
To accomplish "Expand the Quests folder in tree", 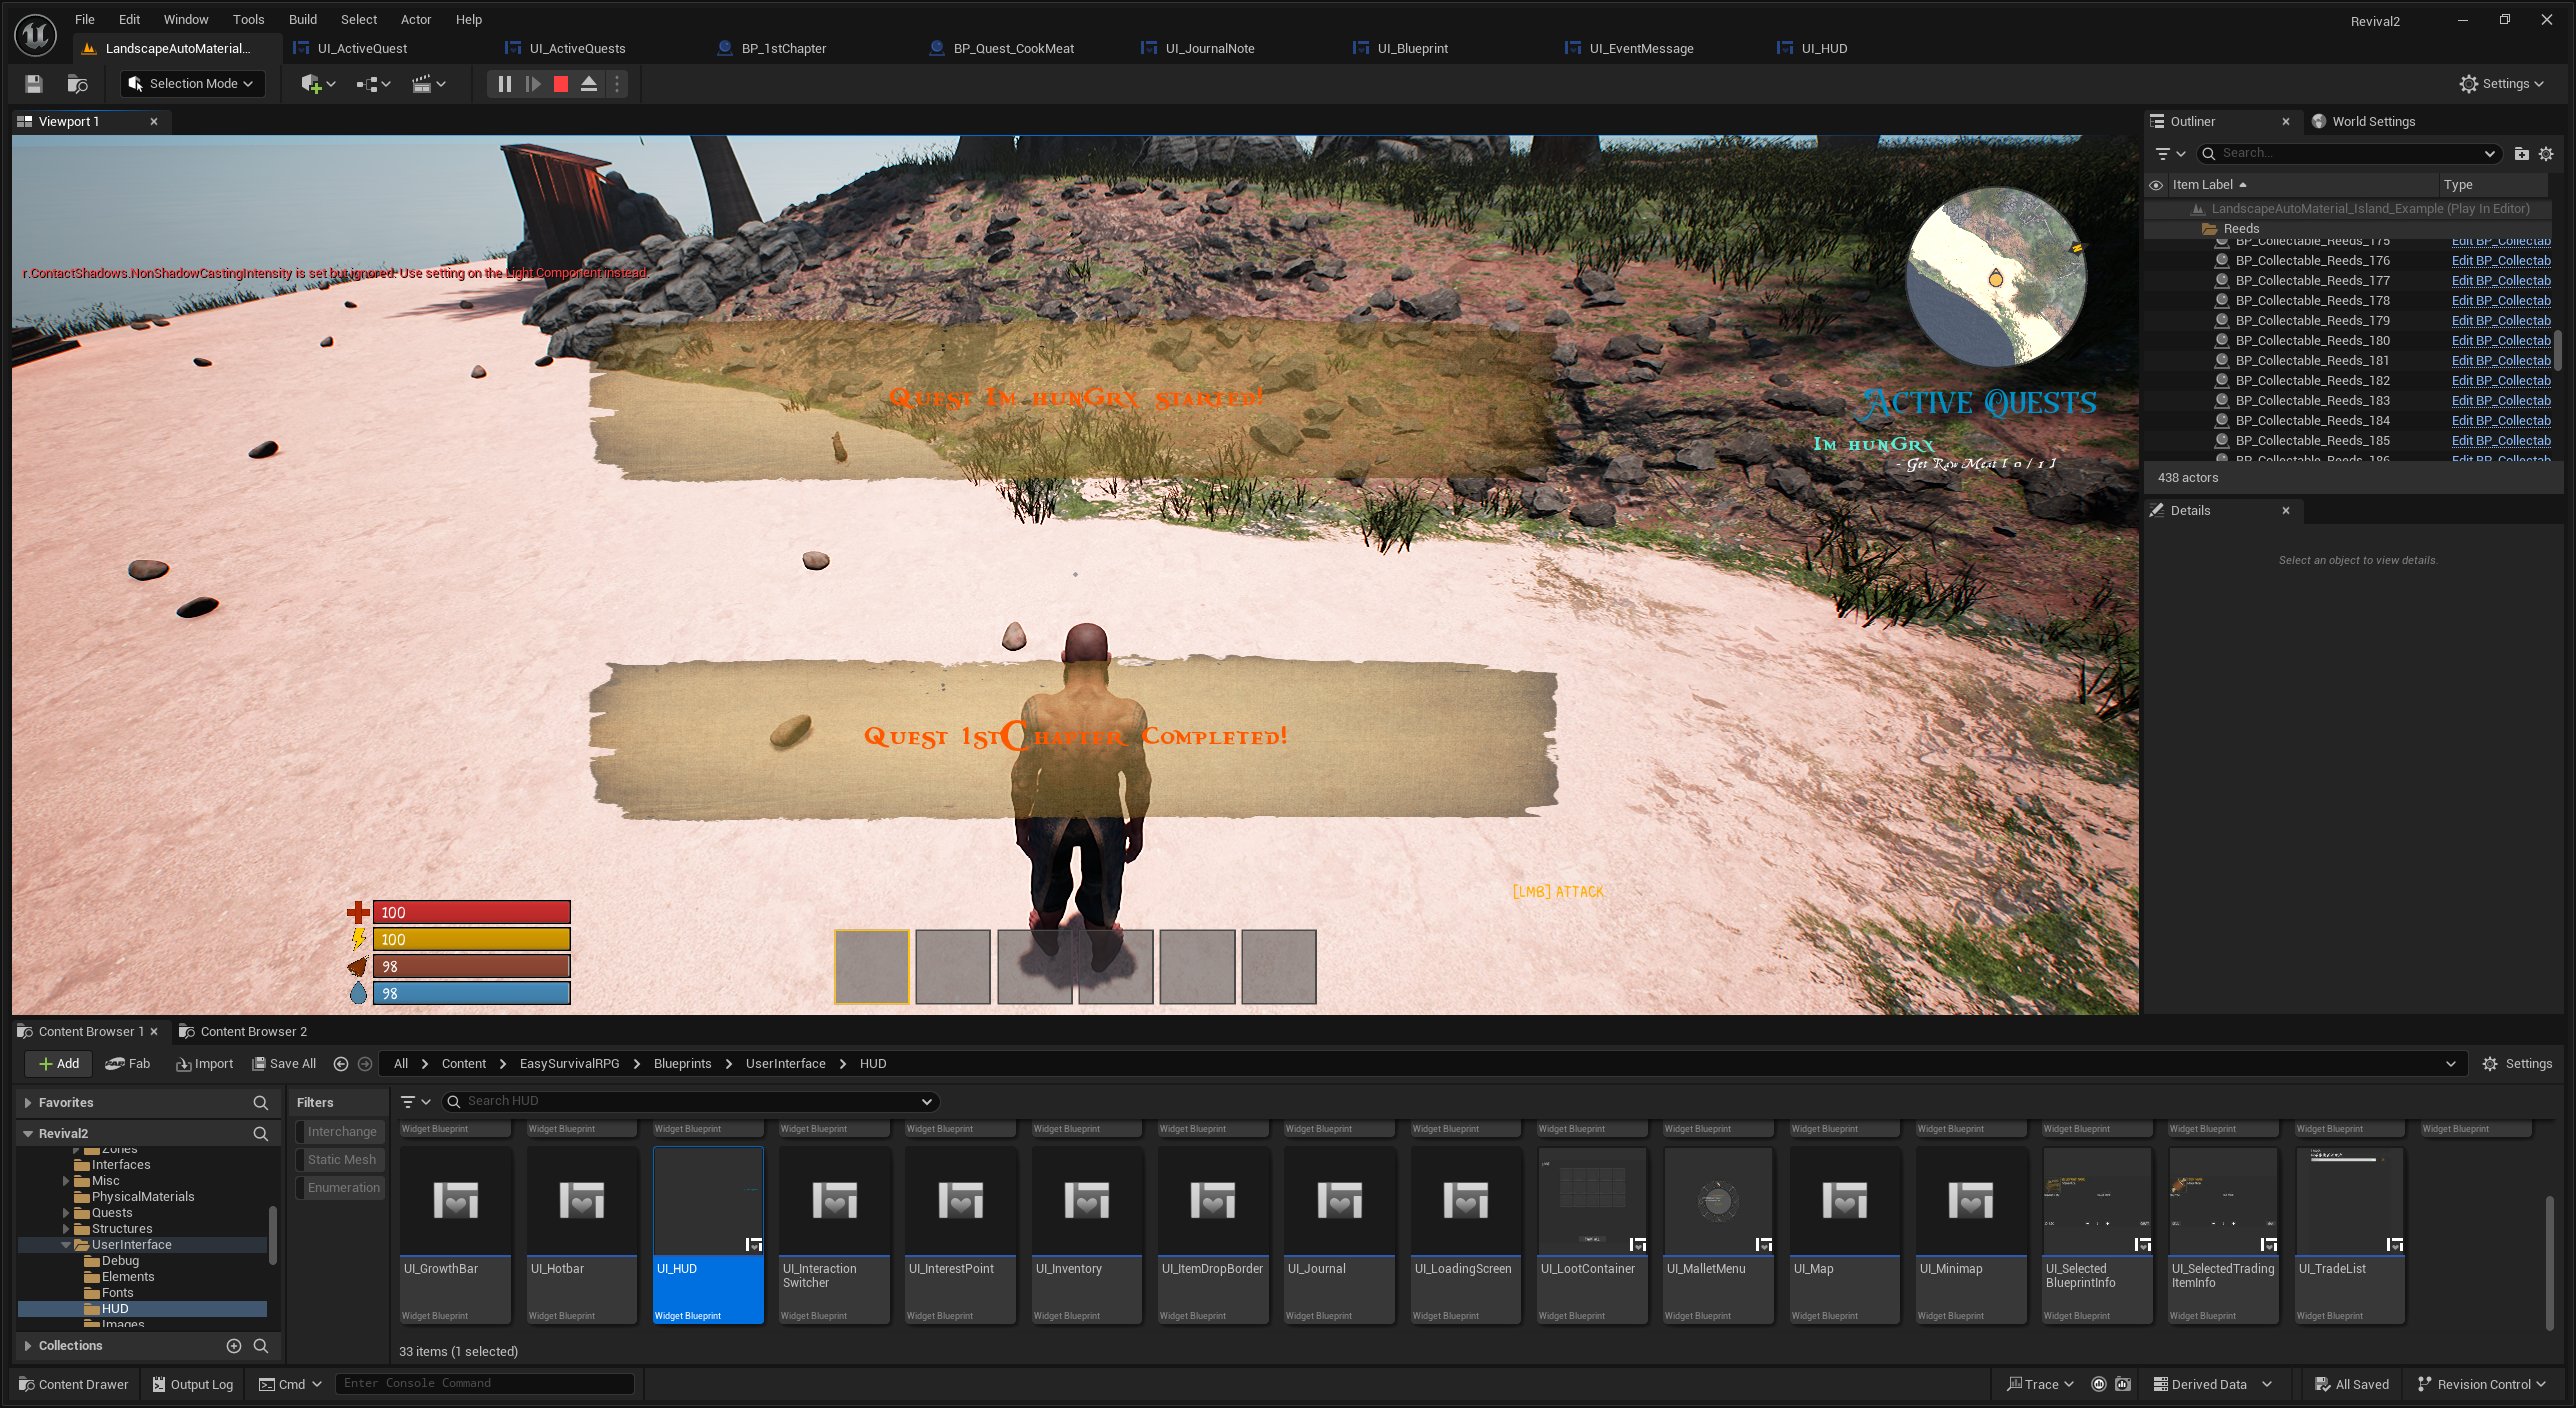I will click(66, 1213).
